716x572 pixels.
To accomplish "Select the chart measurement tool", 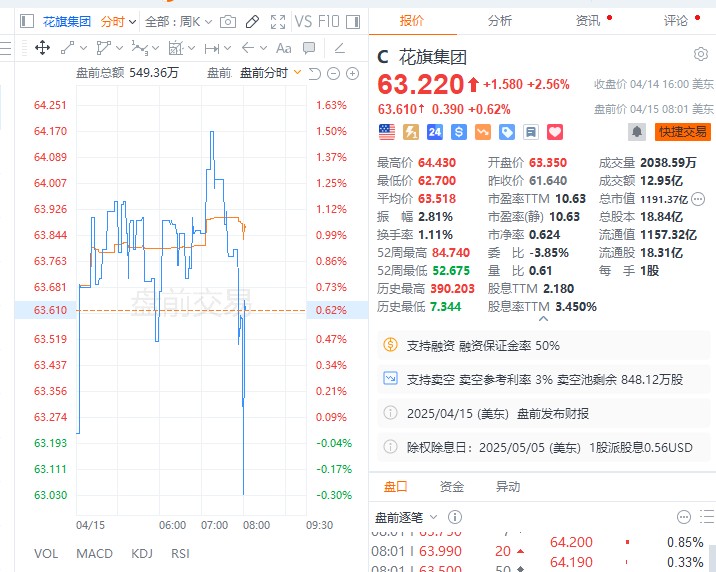I will coord(176,47).
